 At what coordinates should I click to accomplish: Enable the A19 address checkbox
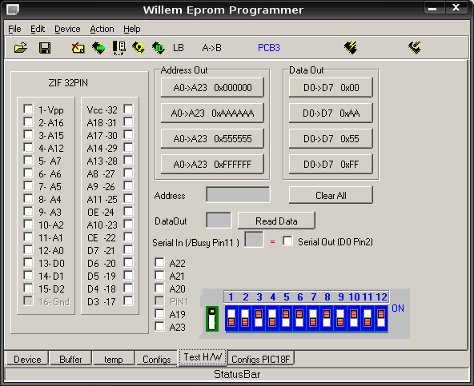(x=160, y=314)
